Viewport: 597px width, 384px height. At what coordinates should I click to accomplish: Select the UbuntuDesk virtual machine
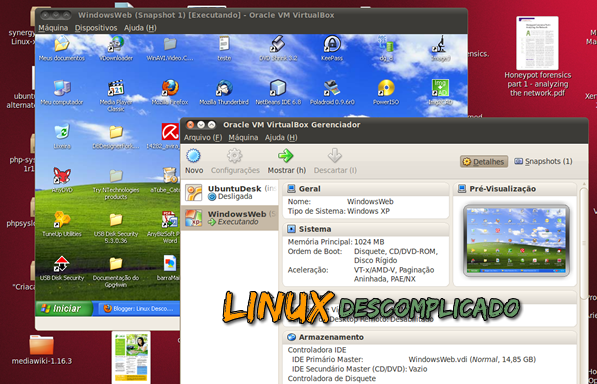coord(230,193)
